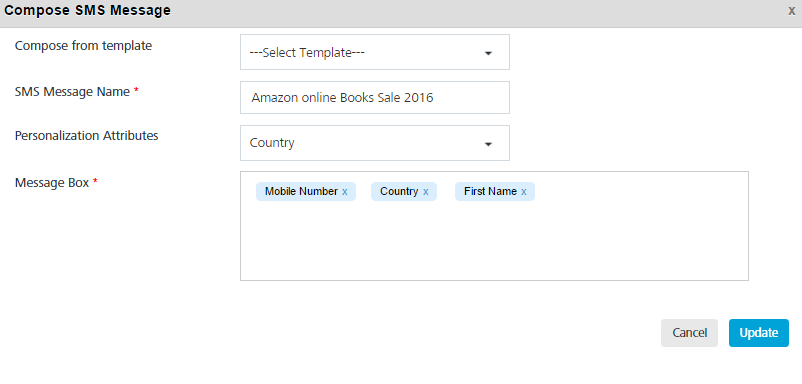The image size is (802, 384).
Task: Select the First Name tag
Action: coord(490,192)
